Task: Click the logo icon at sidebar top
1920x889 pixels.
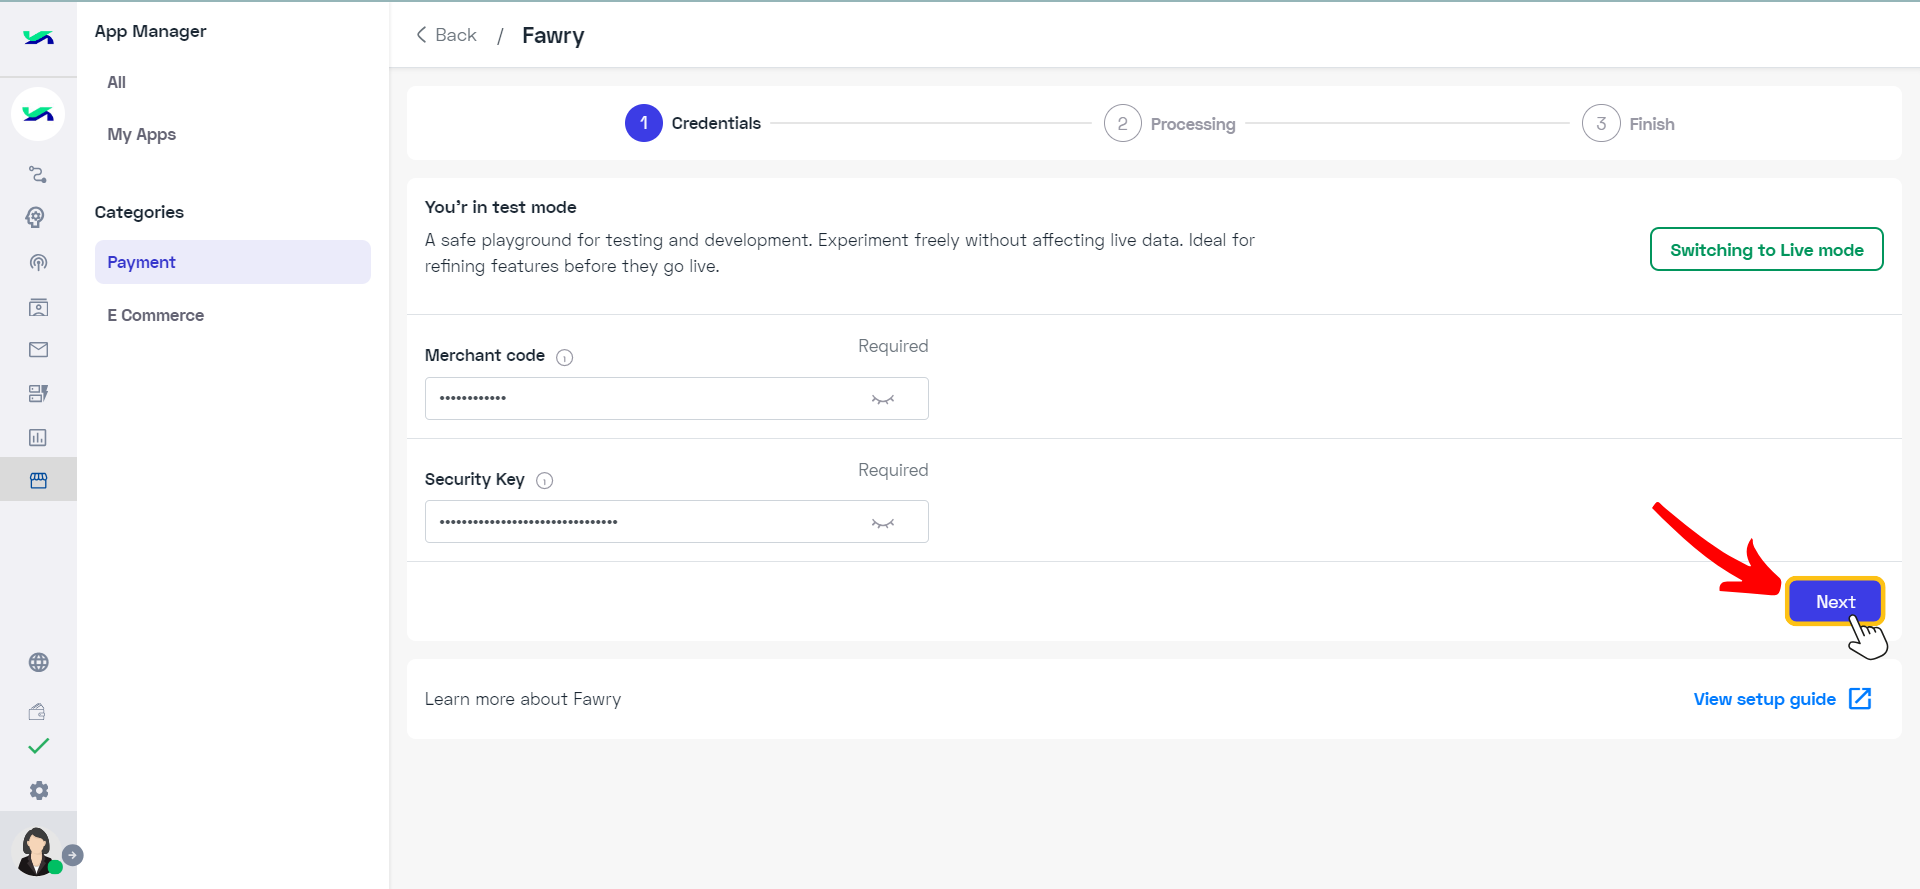Action: tap(38, 38)
